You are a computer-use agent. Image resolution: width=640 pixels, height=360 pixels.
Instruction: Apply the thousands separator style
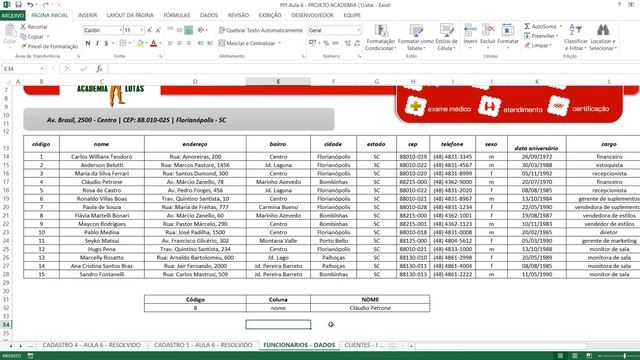pos(336,43)
